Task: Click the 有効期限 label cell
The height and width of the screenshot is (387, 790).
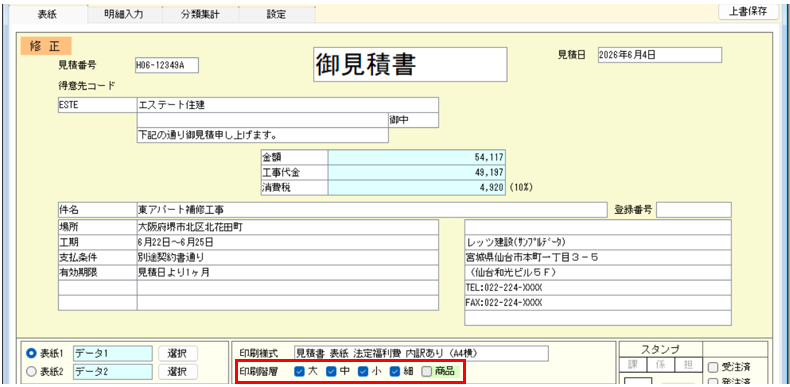Action: point(97,273)
